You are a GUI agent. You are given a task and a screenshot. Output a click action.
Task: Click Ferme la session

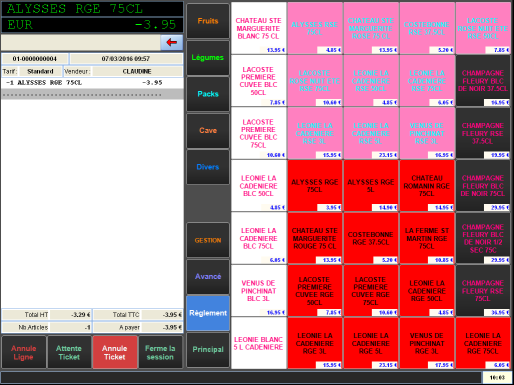pyautogui.click(x=160, y=352)
